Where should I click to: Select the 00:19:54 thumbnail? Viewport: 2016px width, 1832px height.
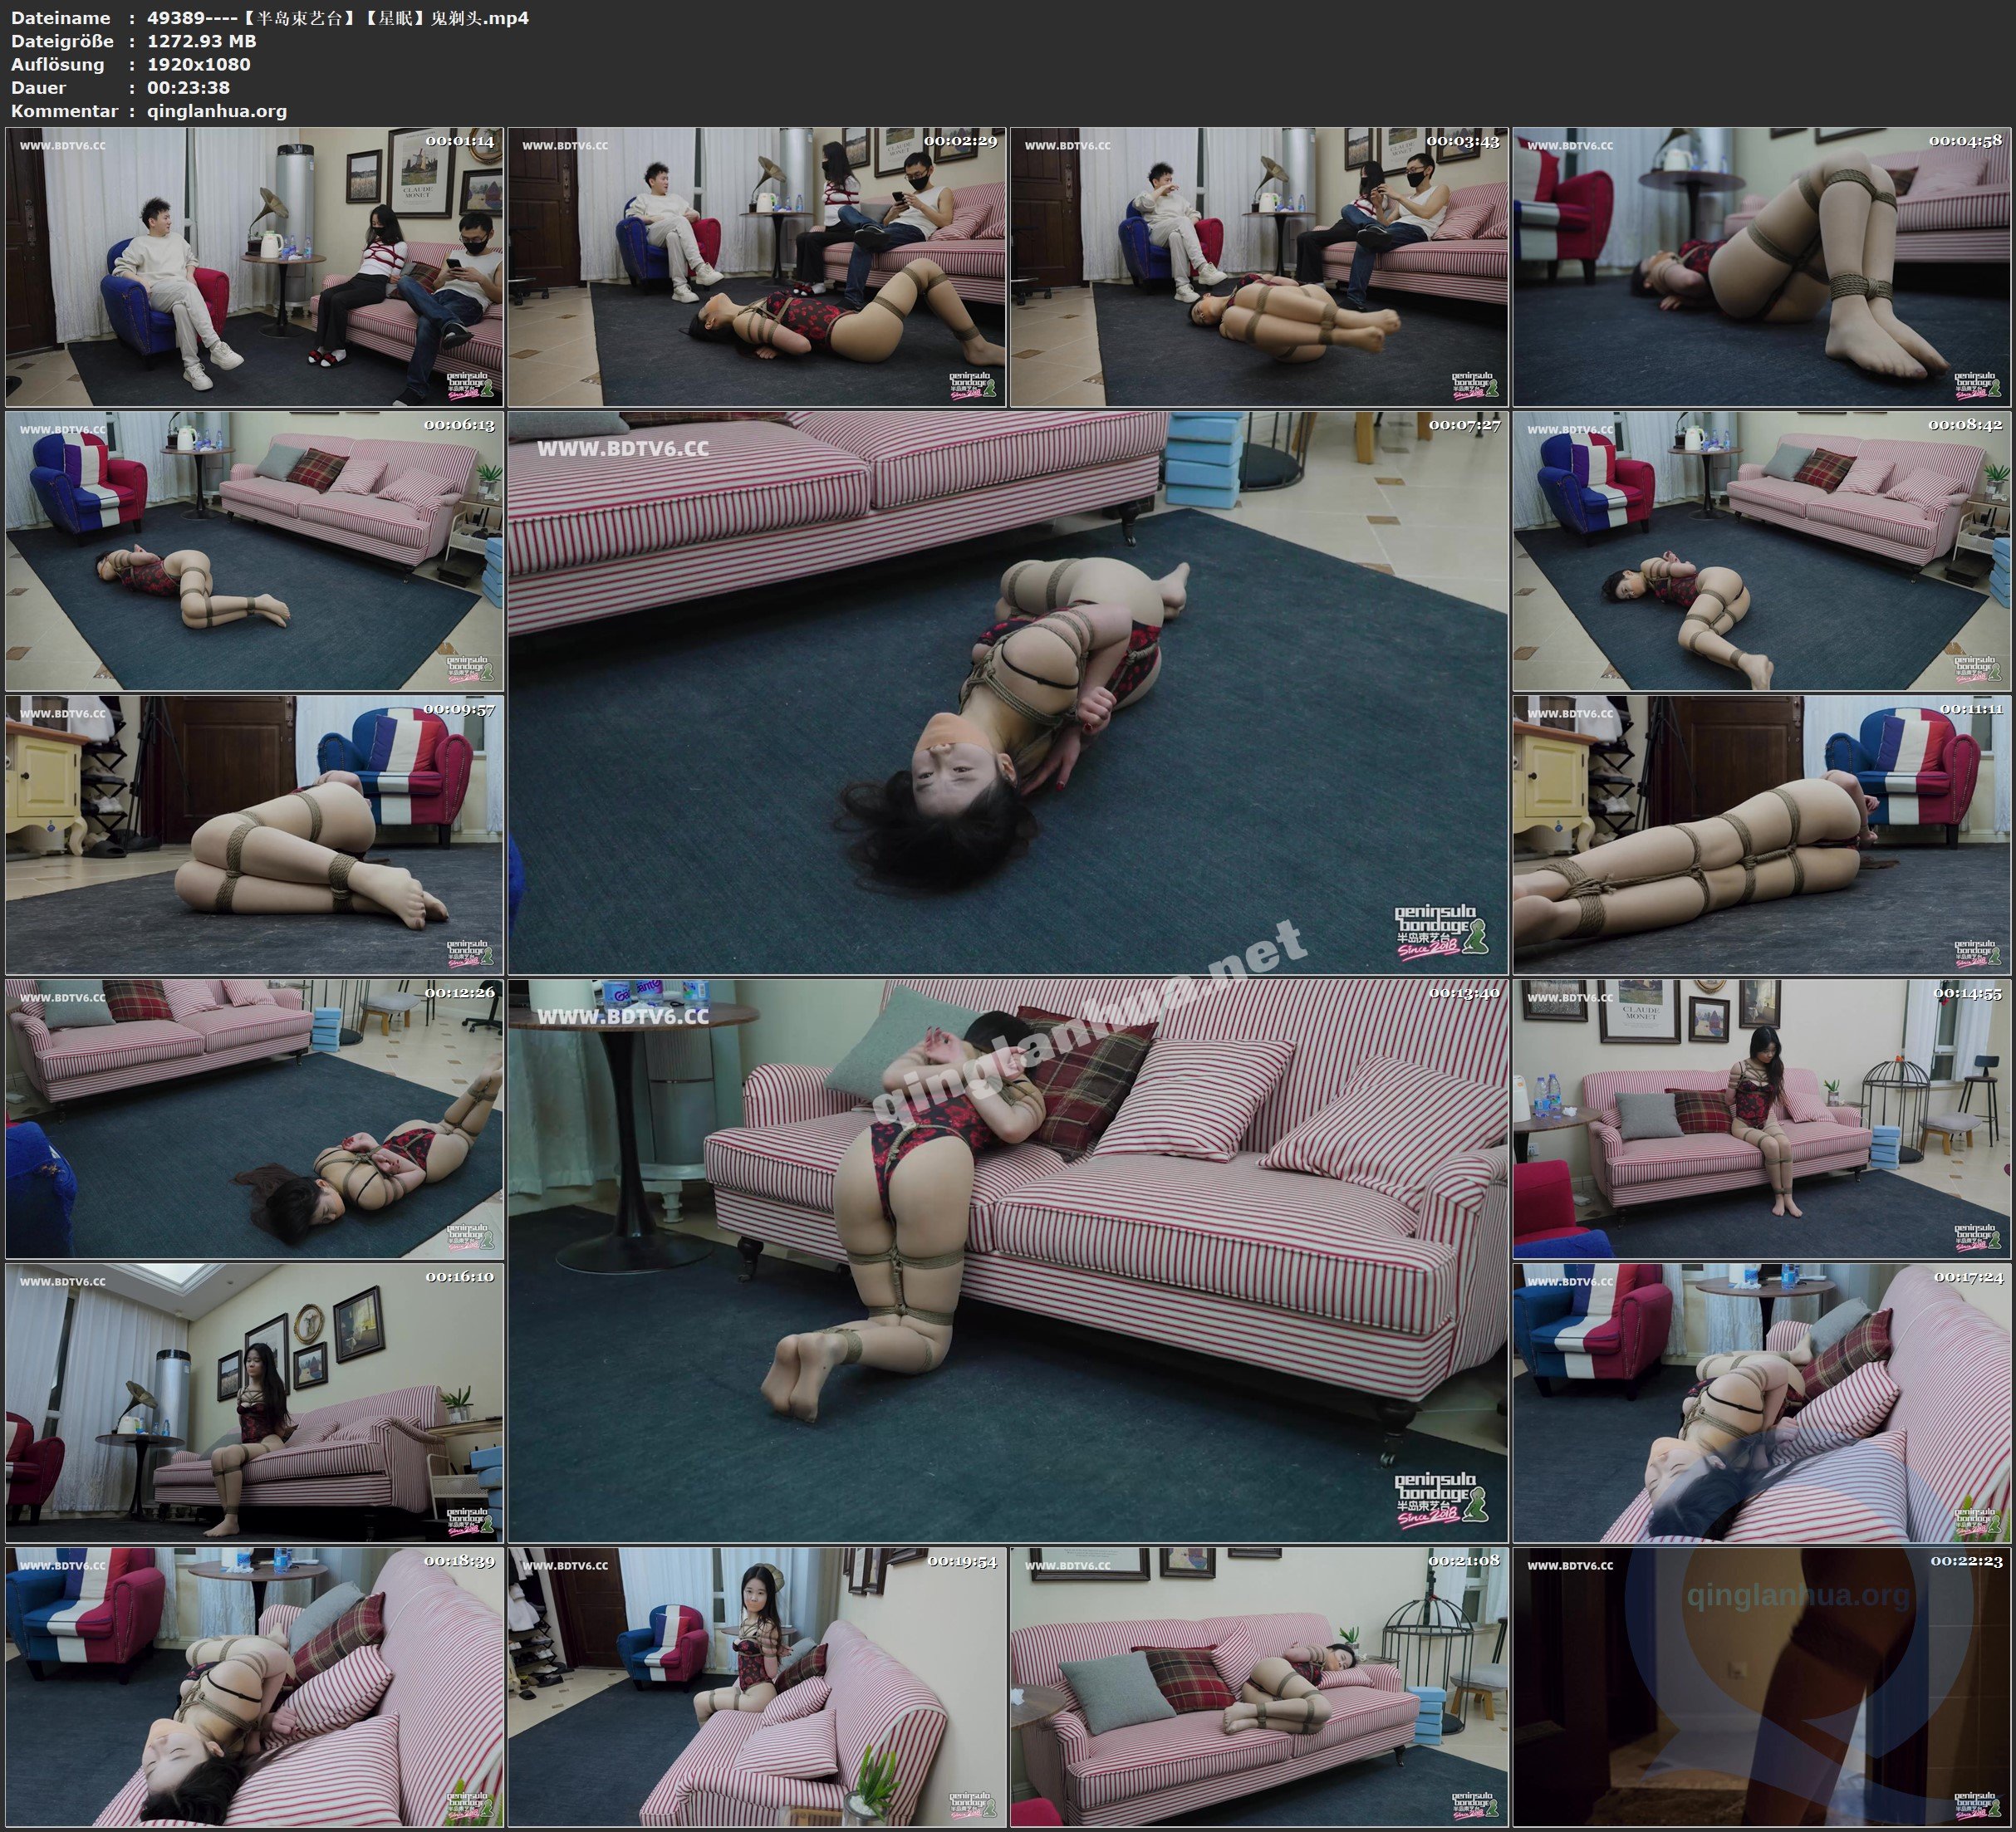(757, 1687)
